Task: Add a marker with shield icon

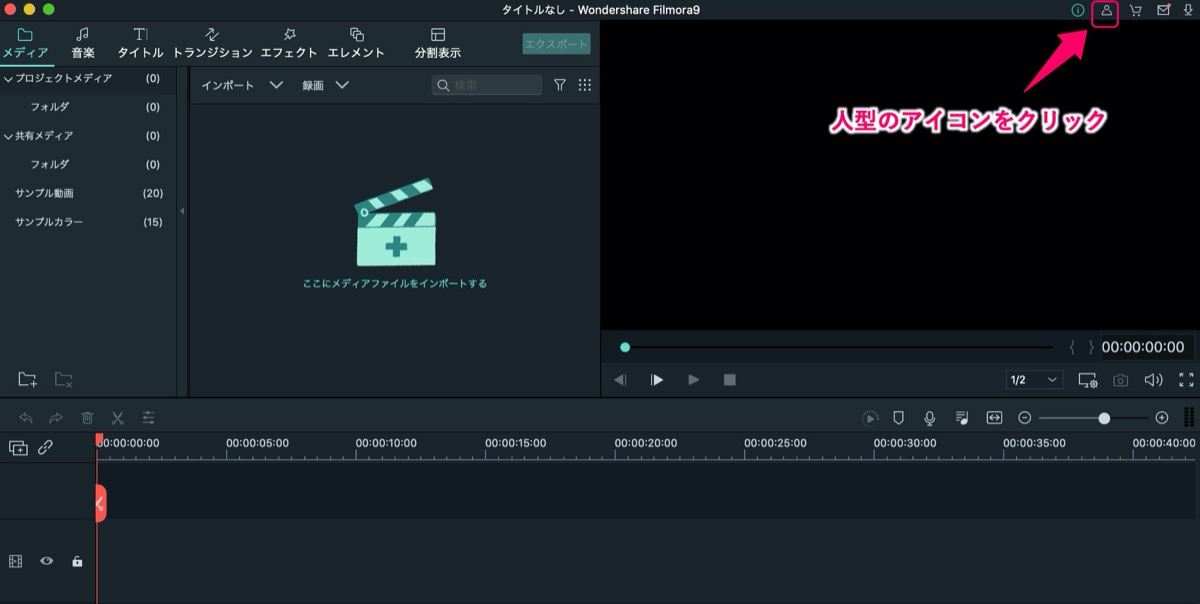Action: 899,418
